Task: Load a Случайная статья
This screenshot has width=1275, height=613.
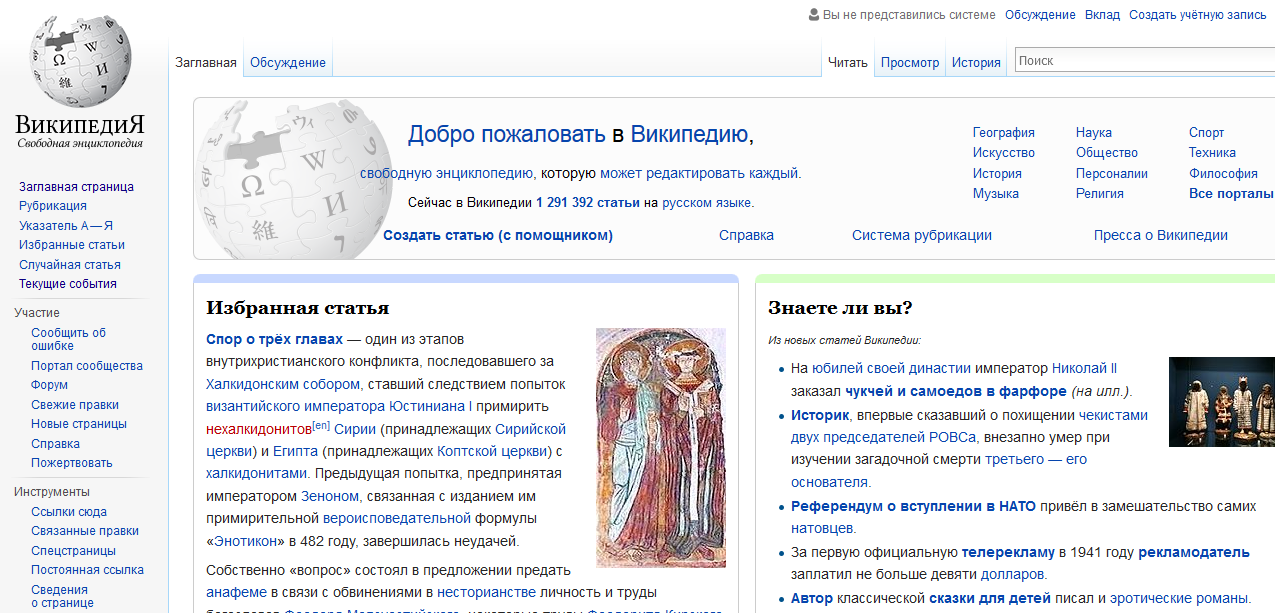Action: pos(70,265)
